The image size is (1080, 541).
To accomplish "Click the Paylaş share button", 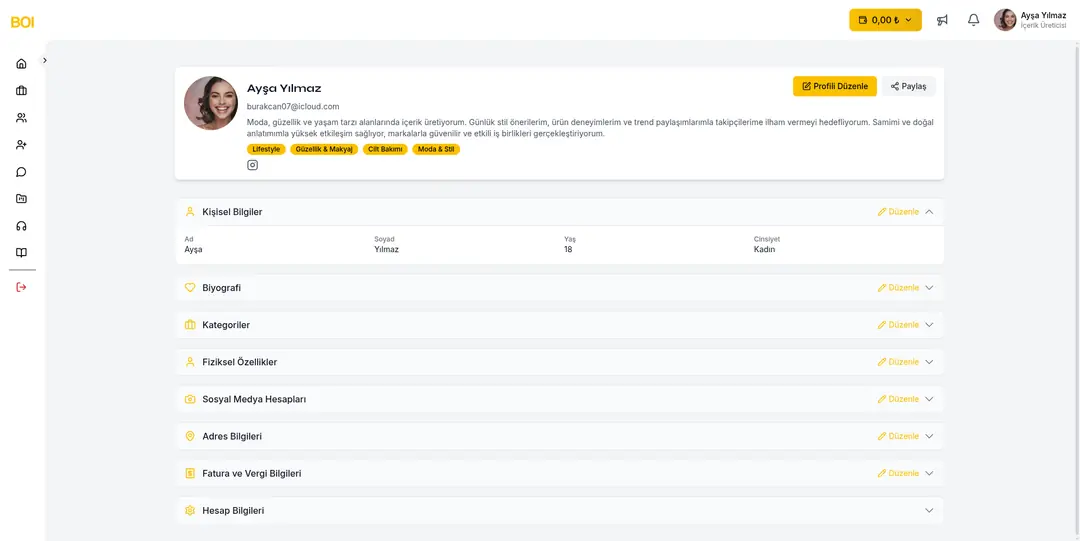I will coord(908,86).
